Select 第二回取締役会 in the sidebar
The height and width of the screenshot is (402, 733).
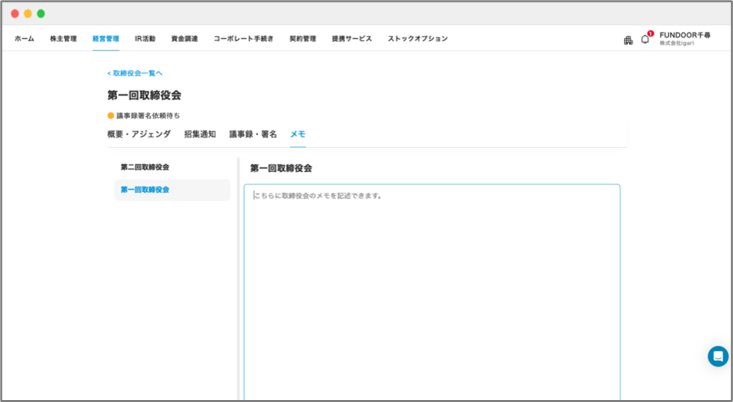click(x=145, y=167)
